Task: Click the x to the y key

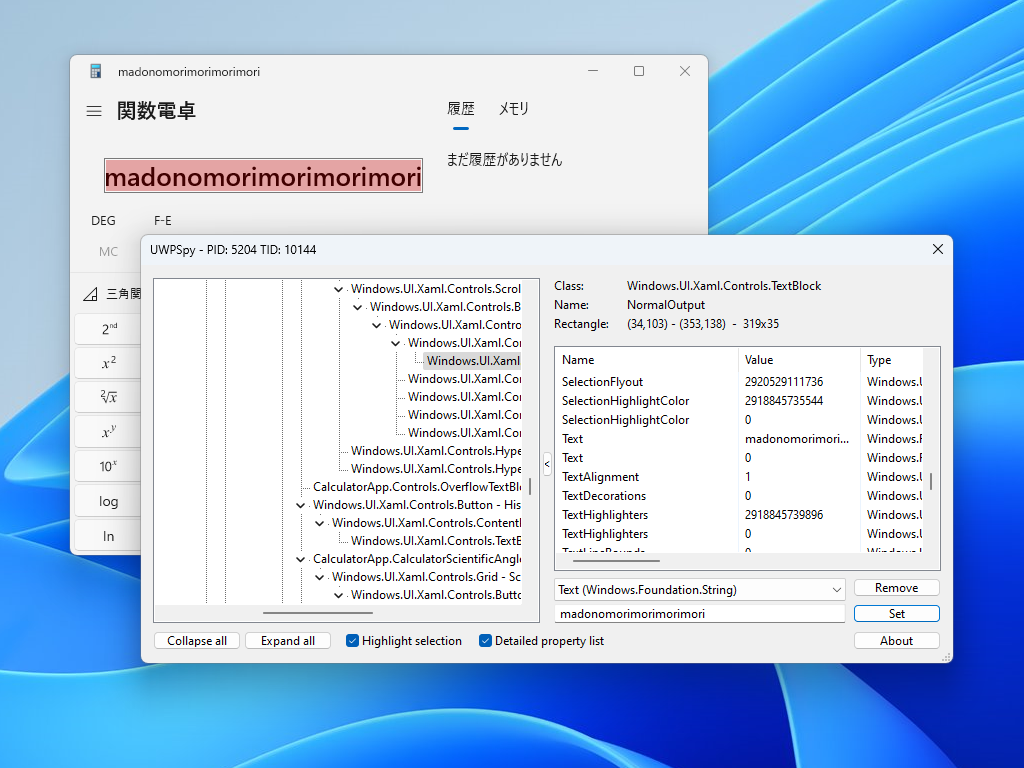Action: pyautogui.click(x=108, y=432)
